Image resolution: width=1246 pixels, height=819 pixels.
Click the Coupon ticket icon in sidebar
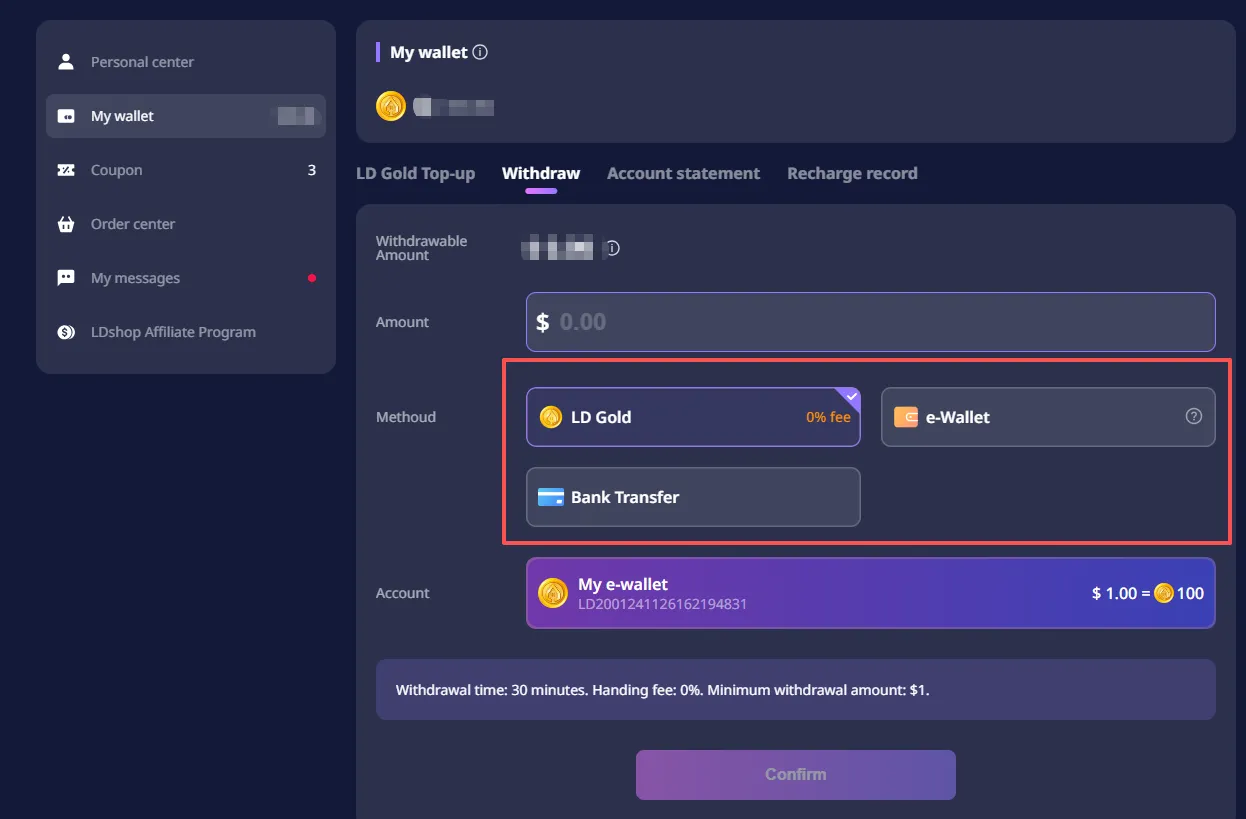tap(66, 170)
